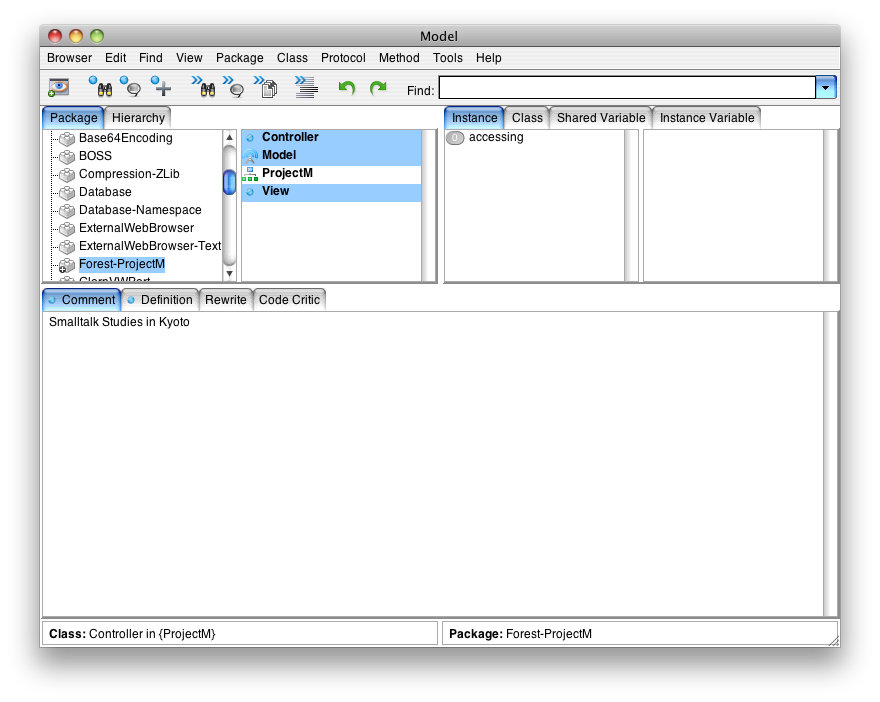Select the Base64Encoding package name
The image size is (880, 702).
coord(126,138)
